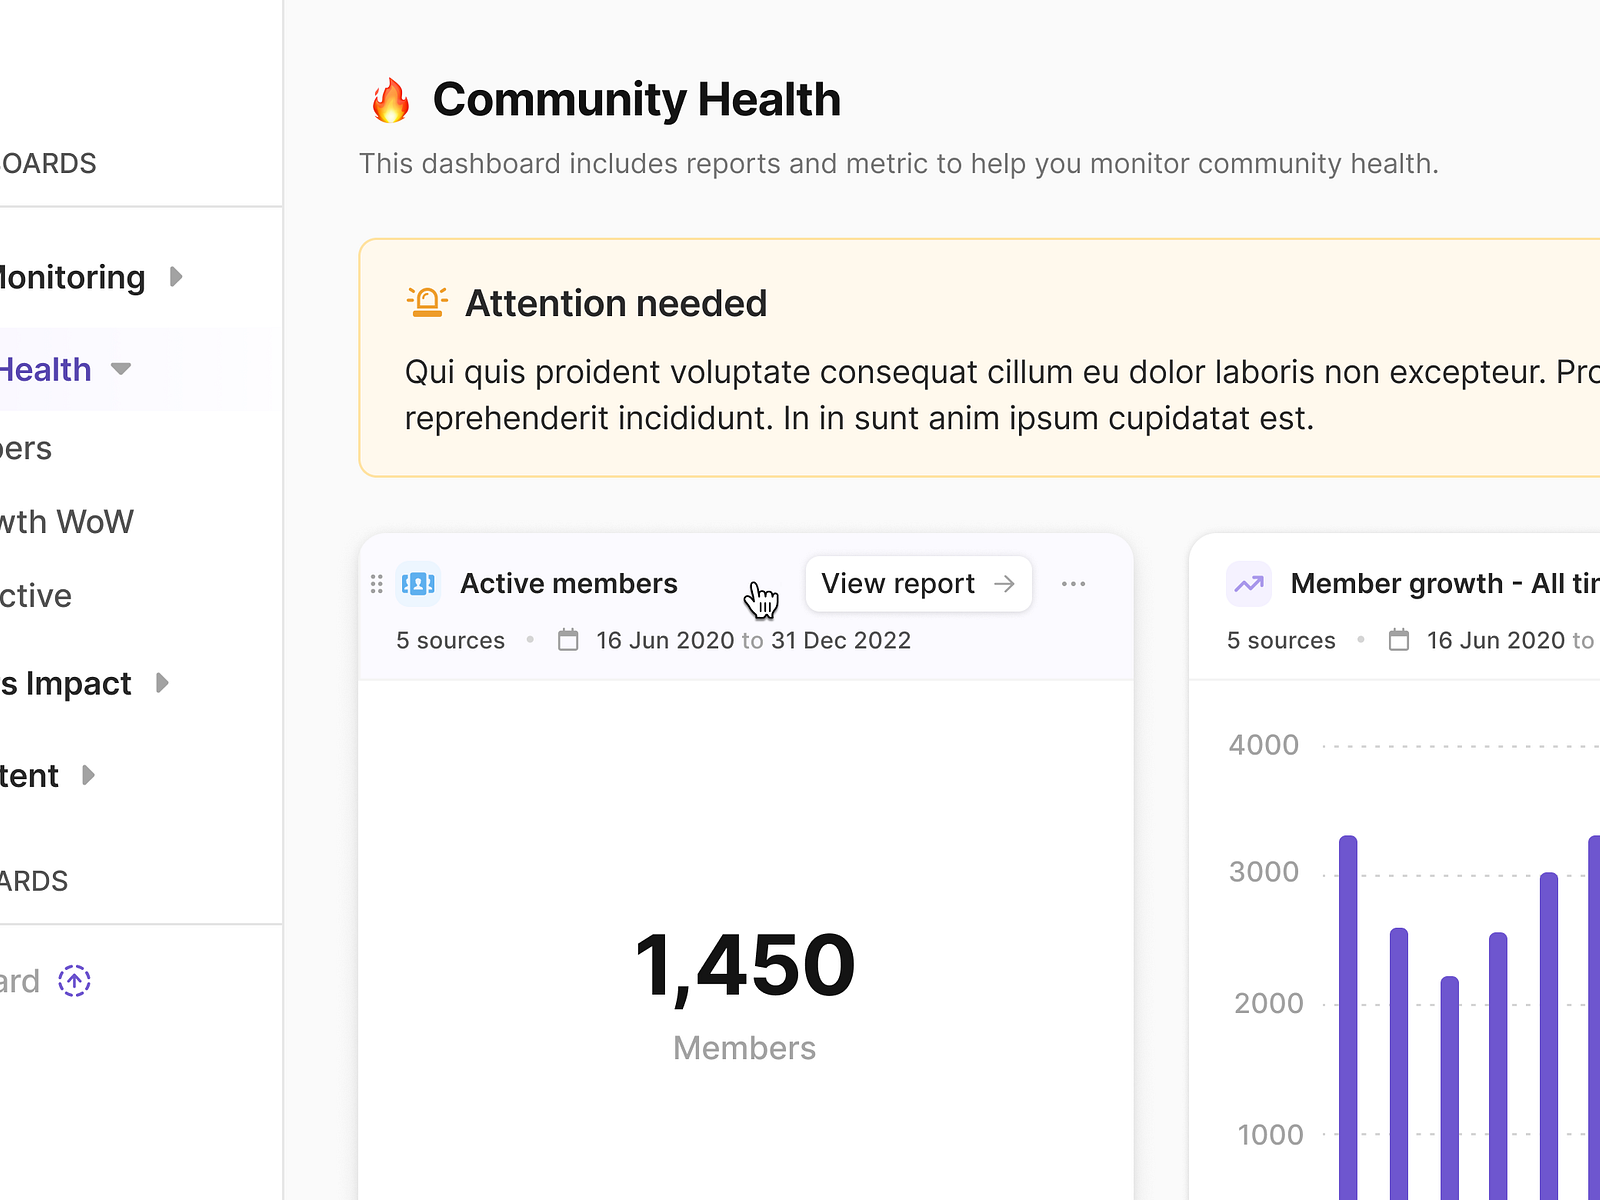Expand the Content section in the sidebar

(x=89, y=775)
